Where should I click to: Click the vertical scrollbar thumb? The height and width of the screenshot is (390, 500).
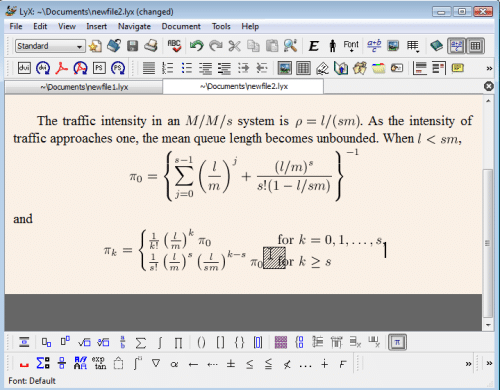click(x=488, y=243)
